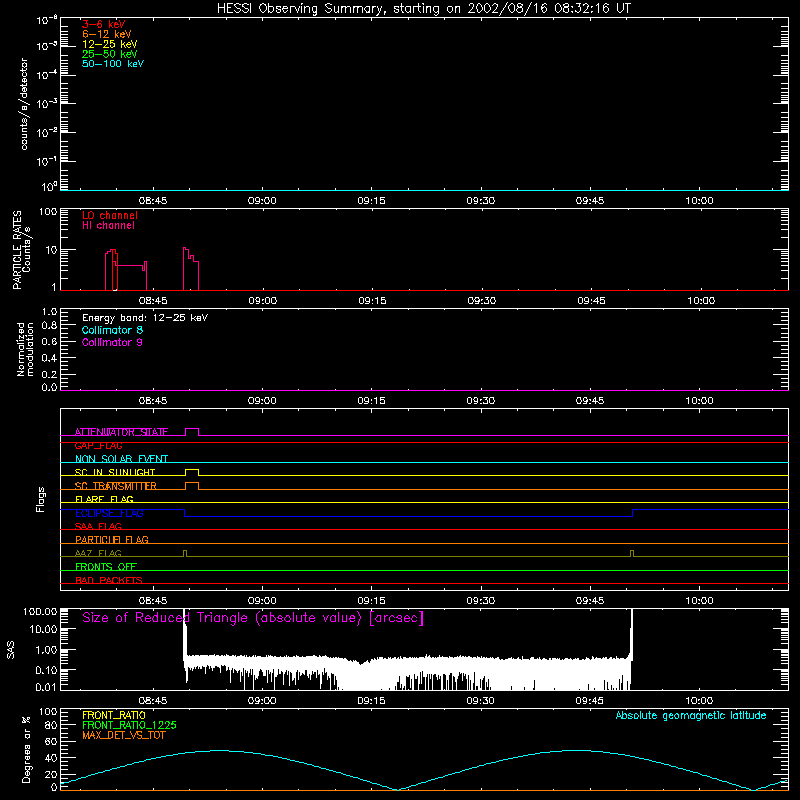800x800 pixels.
Task: Select the NON_SOLAR_EVENT flag label
Action: [121, 459]
